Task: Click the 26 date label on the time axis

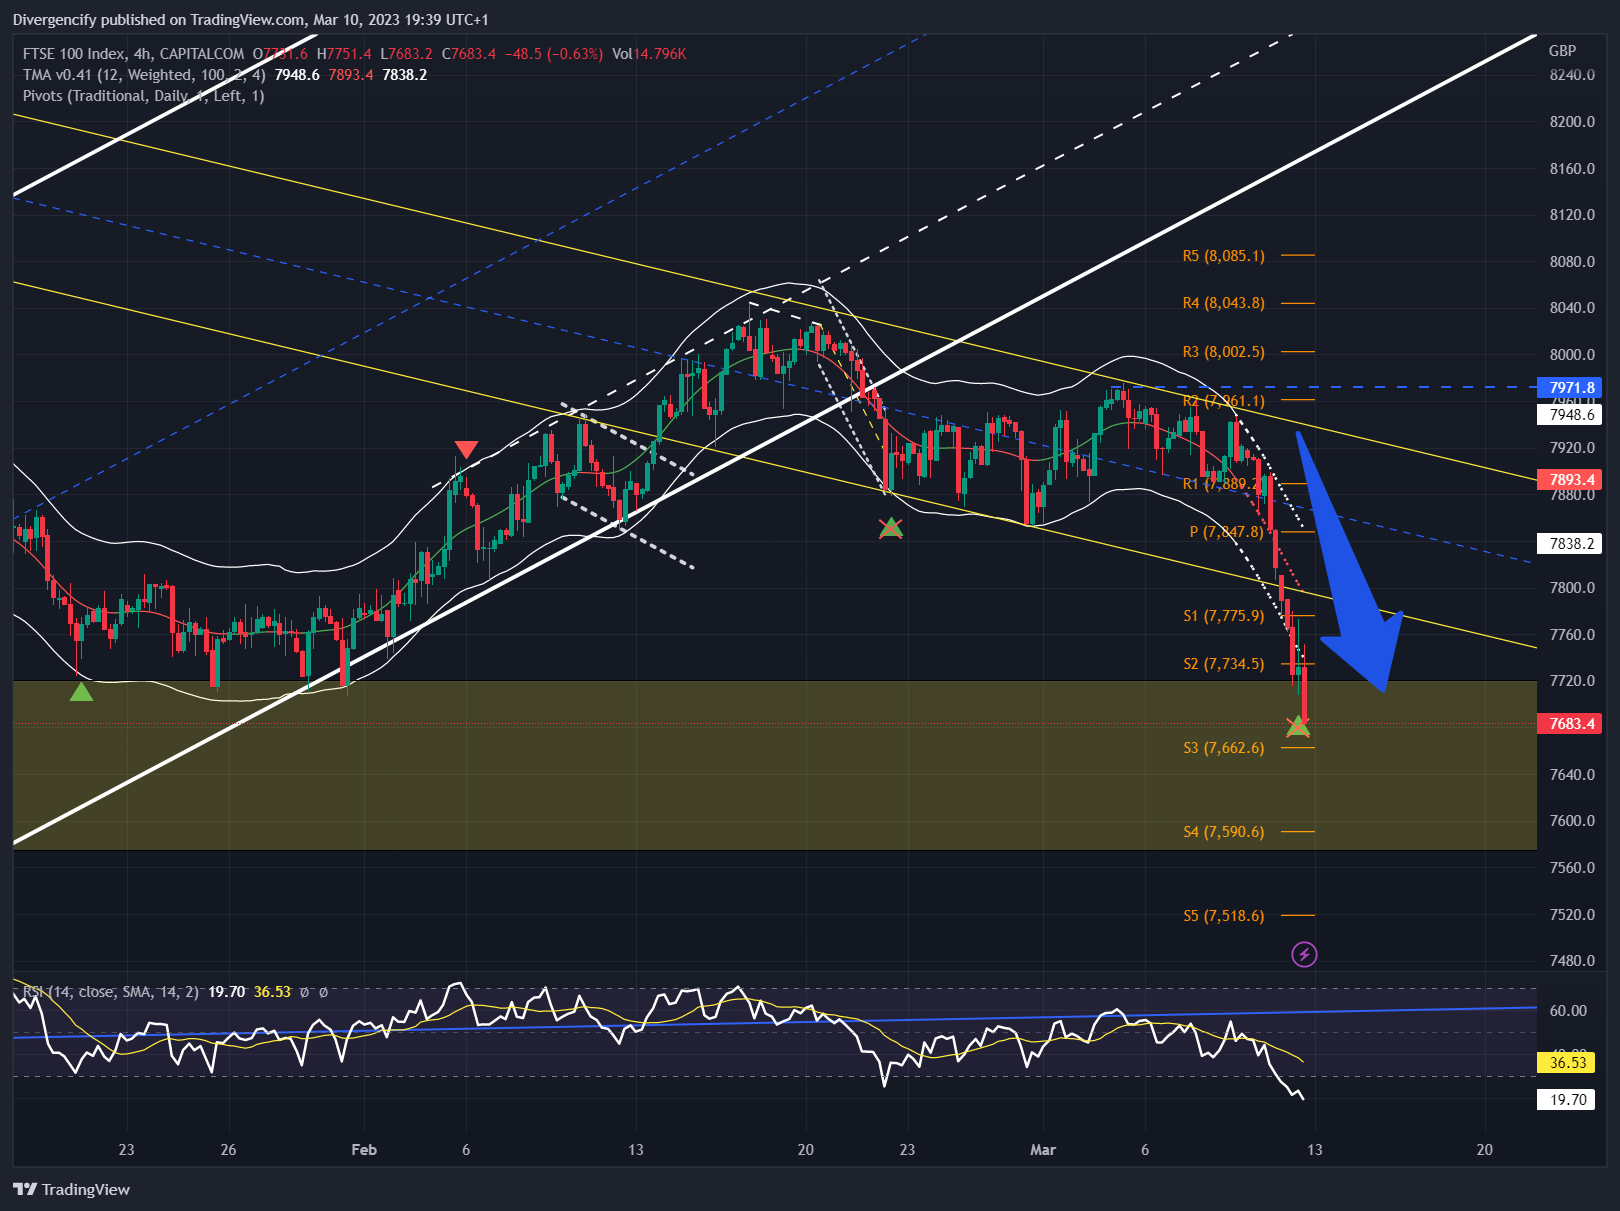Action: coord(228,1150)
